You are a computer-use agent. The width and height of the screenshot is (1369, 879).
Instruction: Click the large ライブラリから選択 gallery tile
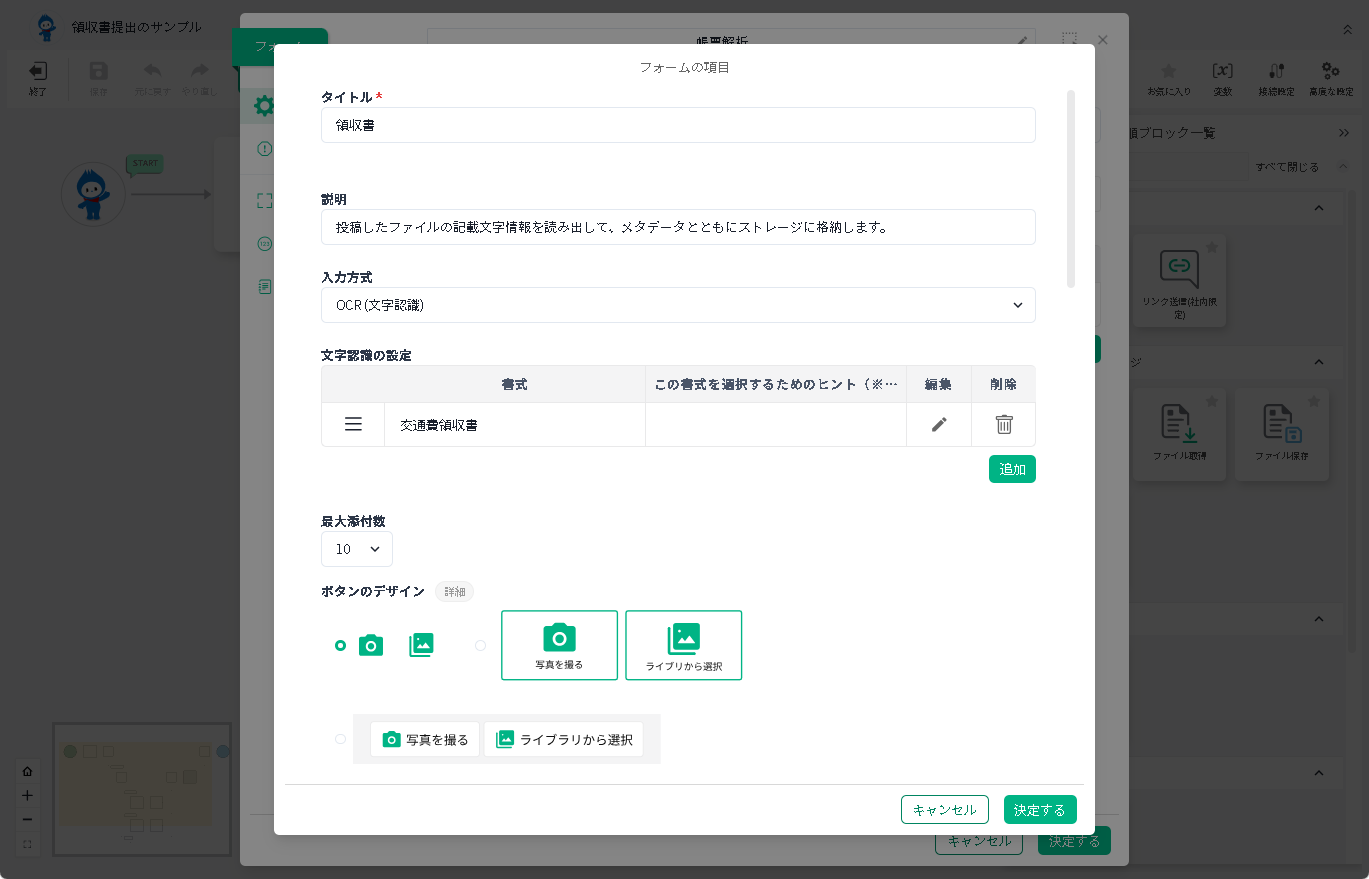(x=683, y=645)
